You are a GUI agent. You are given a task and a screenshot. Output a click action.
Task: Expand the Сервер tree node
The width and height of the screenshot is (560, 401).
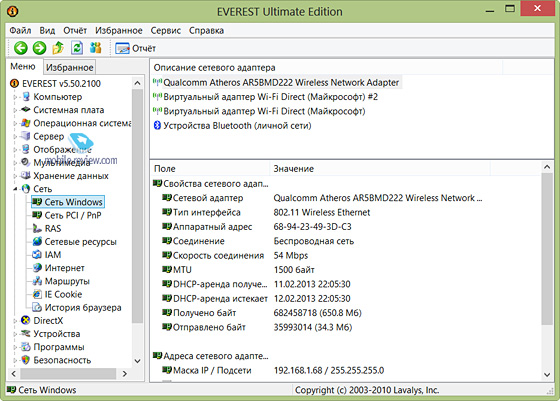tap(15, 136)
